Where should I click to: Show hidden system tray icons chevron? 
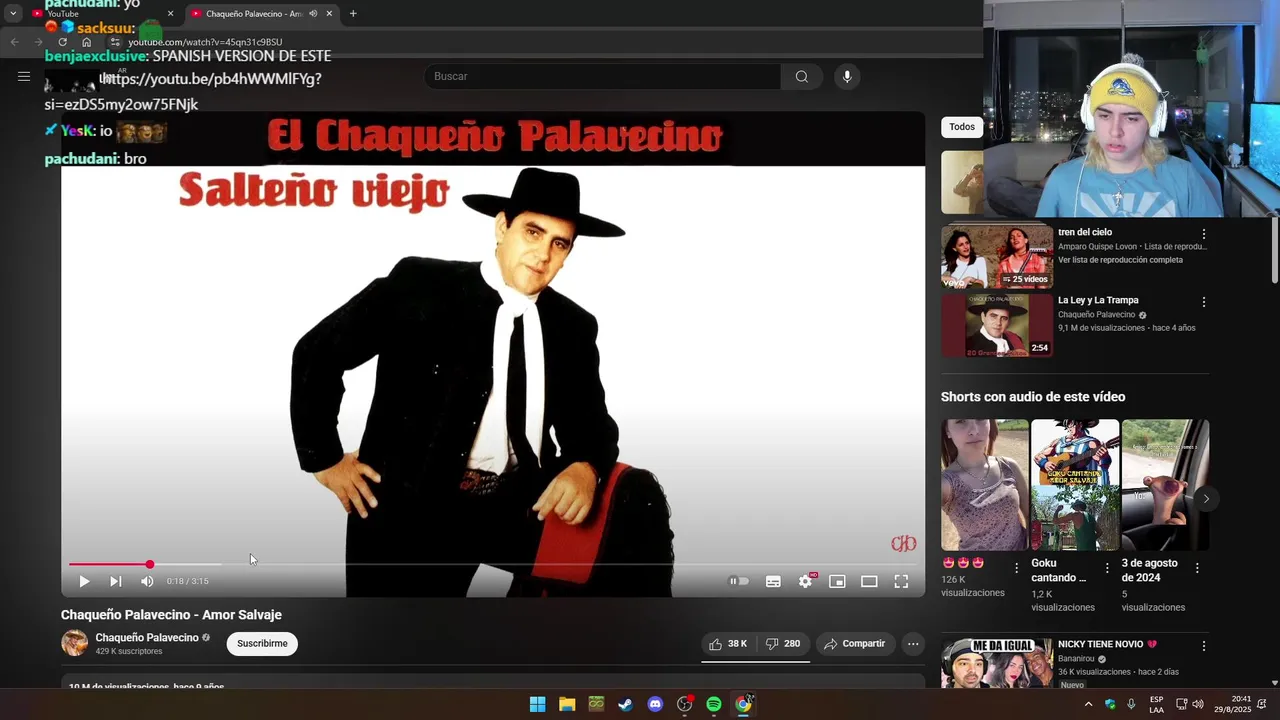pyautogui.click(x=1088, y=704)
